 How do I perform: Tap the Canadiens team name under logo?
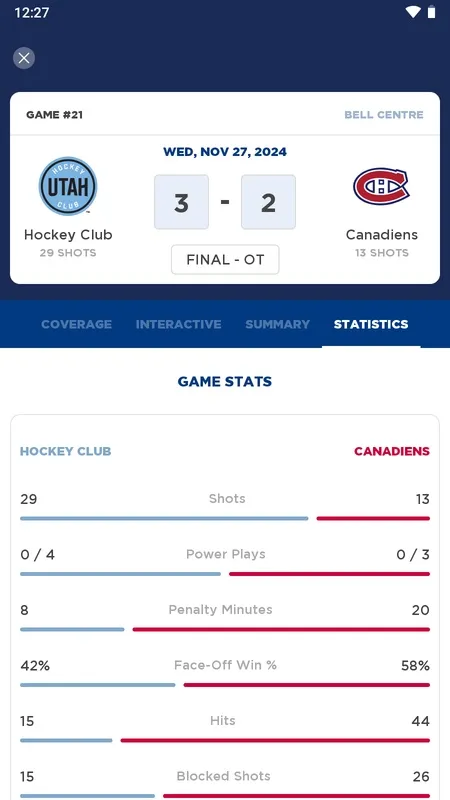point(382,235)
